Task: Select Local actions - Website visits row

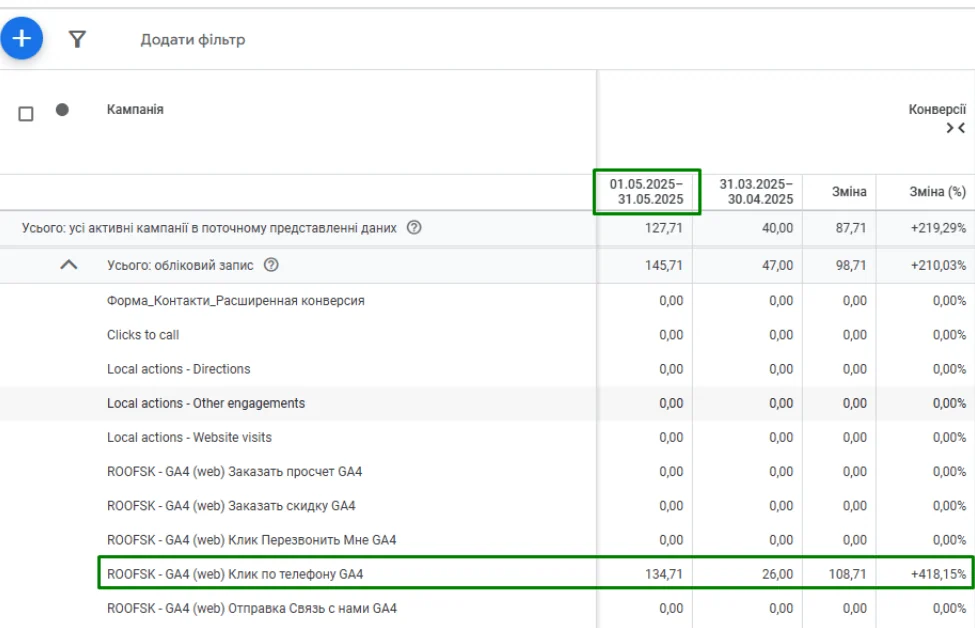Action: (x=488, y=438)
